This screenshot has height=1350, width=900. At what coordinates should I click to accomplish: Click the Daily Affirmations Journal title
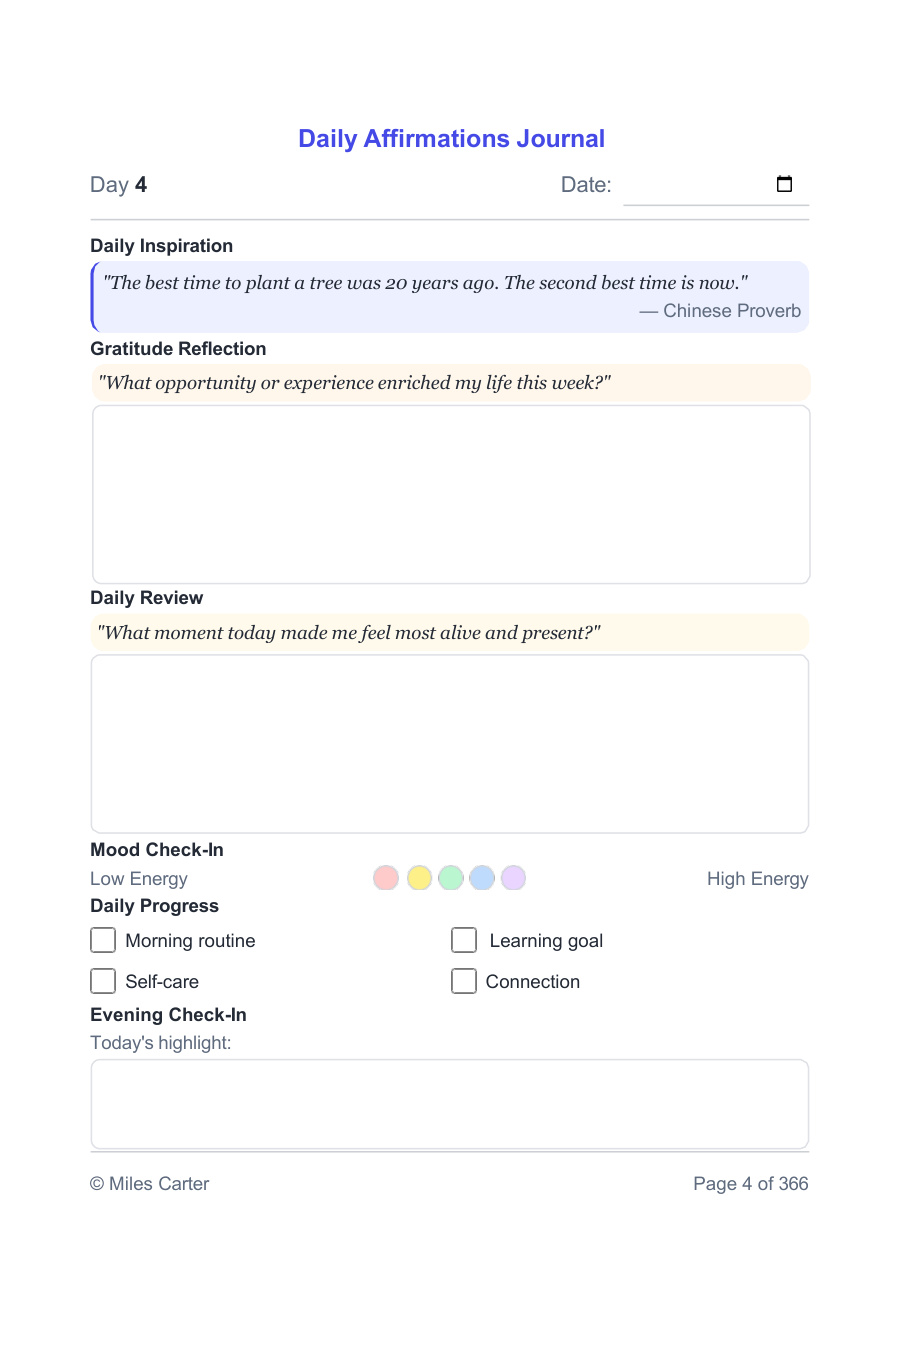tap(451, 139)
